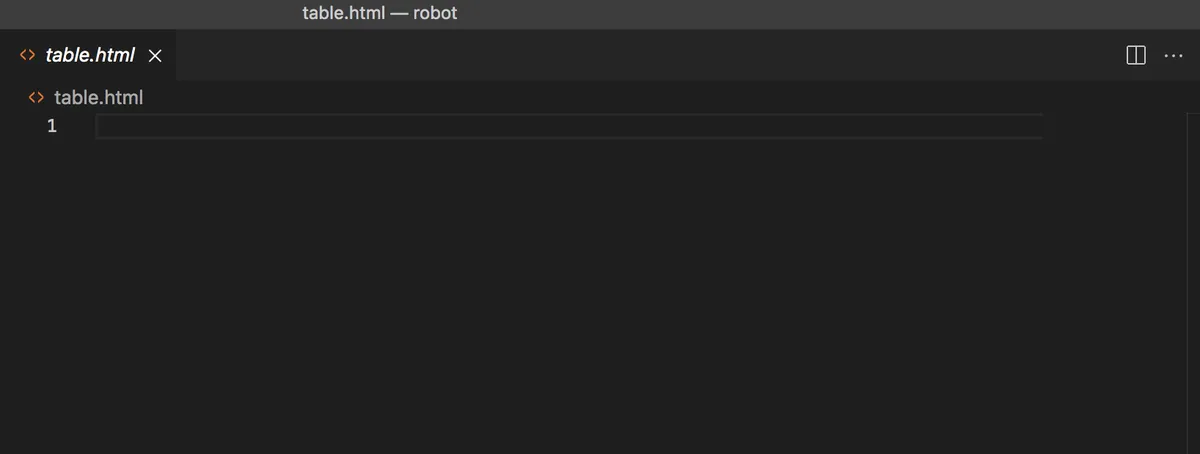1200x454 pixels.
Task: Open the editor More Actions ellipsis menu
Action: pyautogui.click(x=1173, y=55)
